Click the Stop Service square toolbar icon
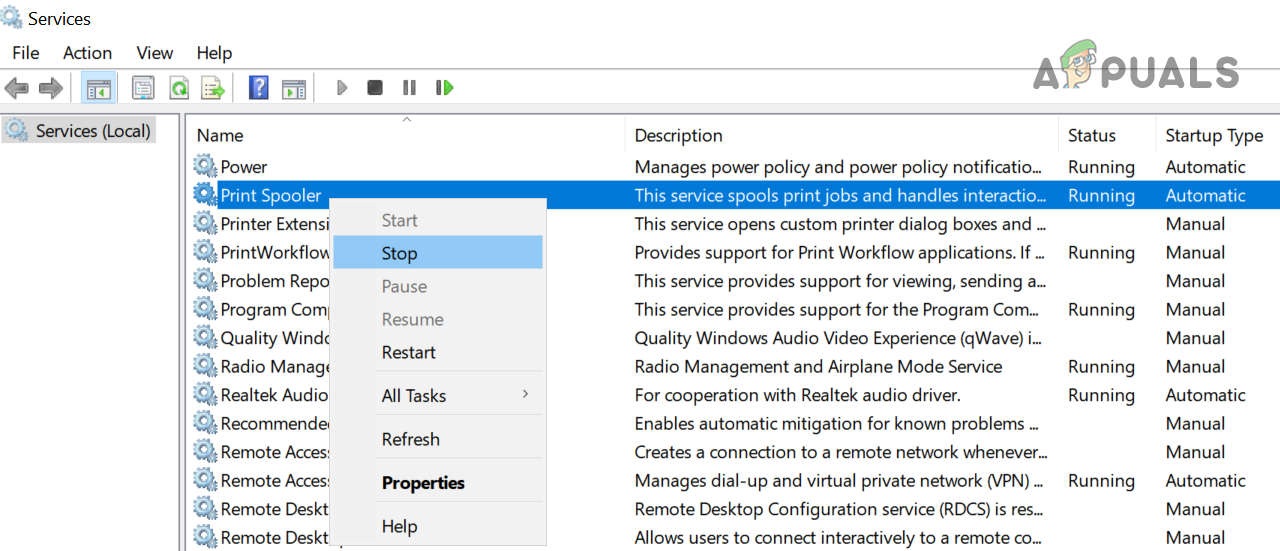This screenshot has width=1280, height=551. point(375,88)
